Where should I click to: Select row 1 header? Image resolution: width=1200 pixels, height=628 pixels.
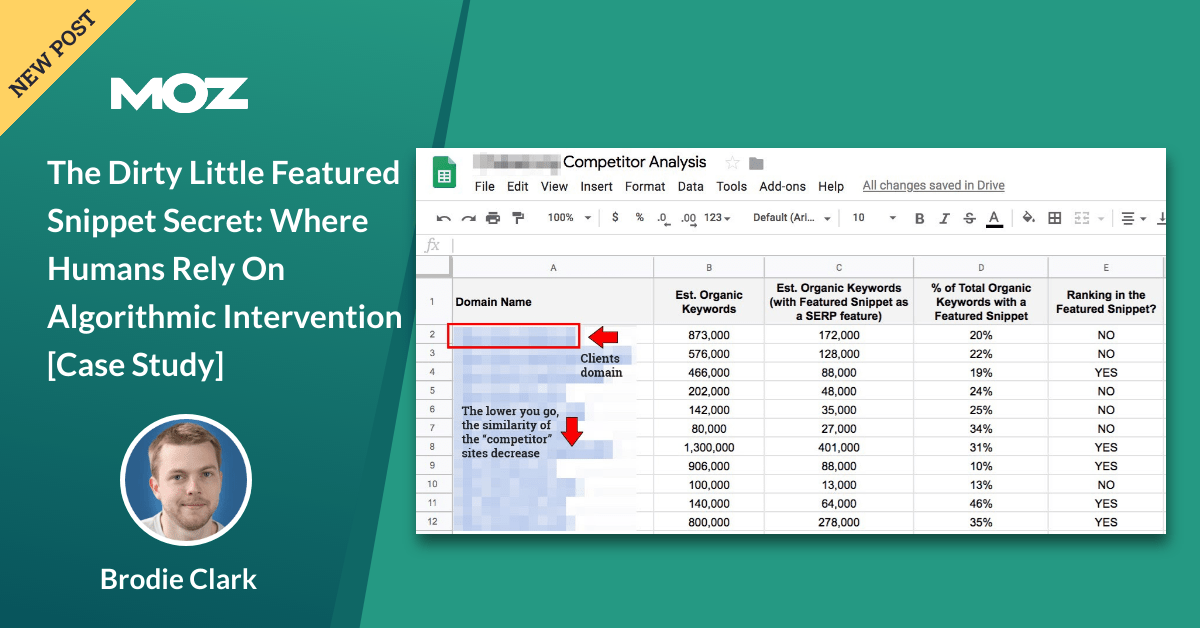(434, 301)
